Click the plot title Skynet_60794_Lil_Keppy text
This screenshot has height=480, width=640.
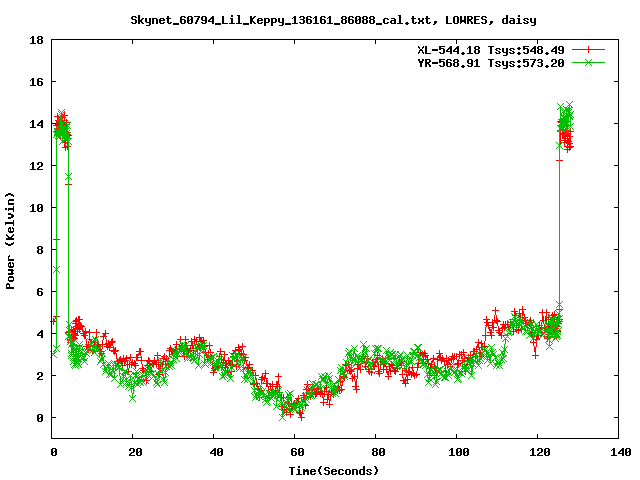(x=333, y=20)
